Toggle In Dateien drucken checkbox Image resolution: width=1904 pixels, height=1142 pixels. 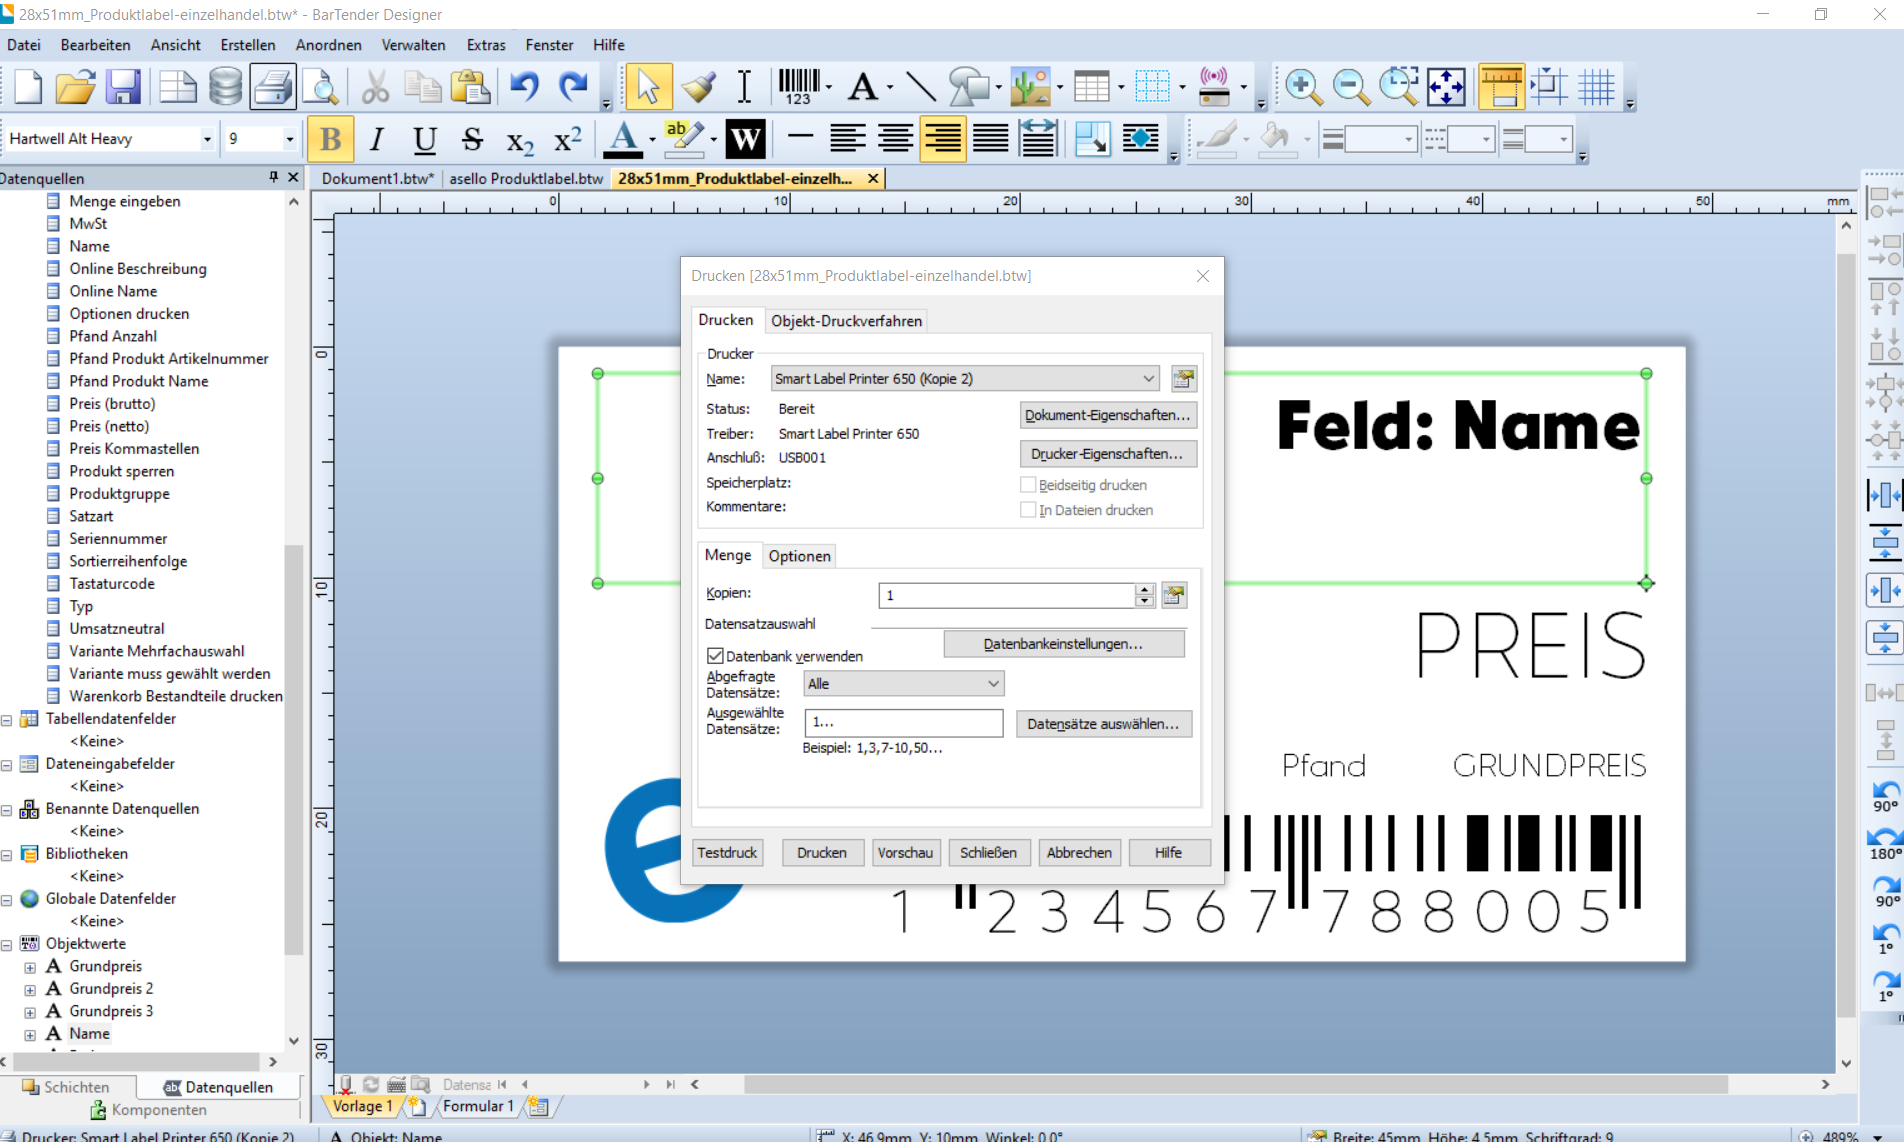pyautogui.click(x=1028, y=510)
